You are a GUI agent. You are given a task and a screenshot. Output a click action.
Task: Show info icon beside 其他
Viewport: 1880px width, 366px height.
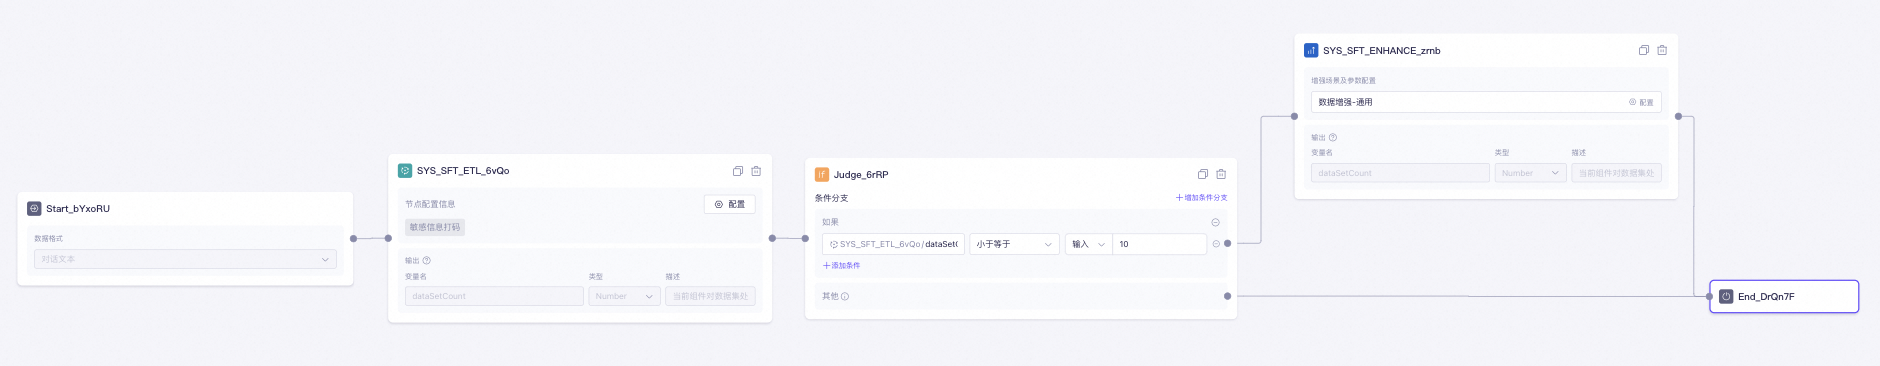click(x=845, y=296)
